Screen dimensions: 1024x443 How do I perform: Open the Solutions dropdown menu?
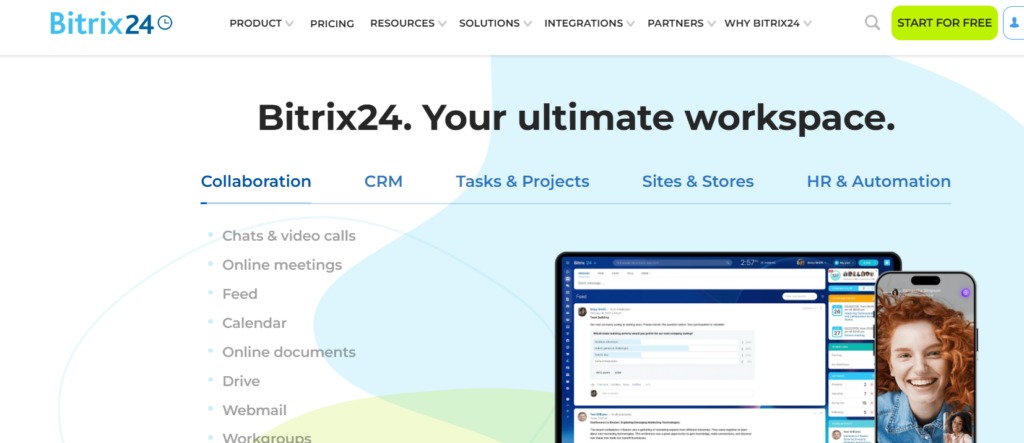tap(495, 23)
